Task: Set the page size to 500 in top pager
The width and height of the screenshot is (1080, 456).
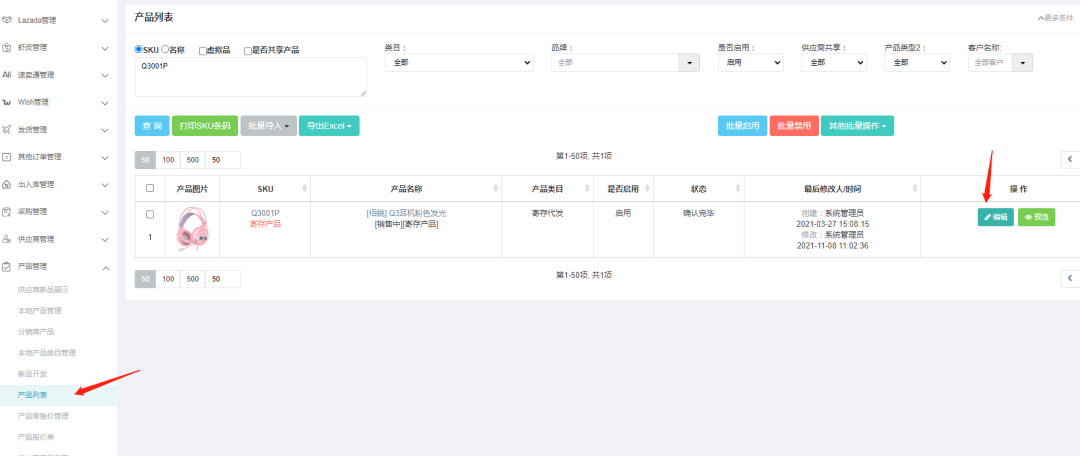Action: click(x=193, y=160)
